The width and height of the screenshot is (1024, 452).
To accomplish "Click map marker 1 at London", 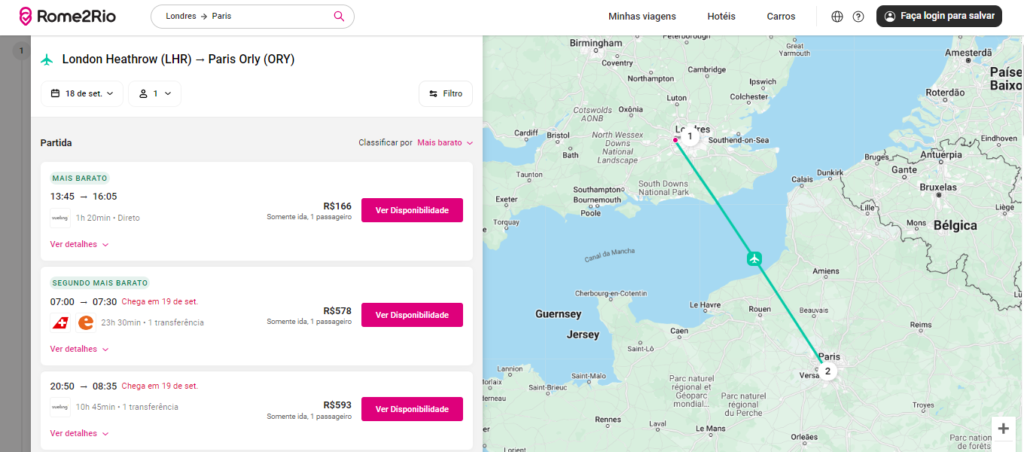I will tap(689, 136).
